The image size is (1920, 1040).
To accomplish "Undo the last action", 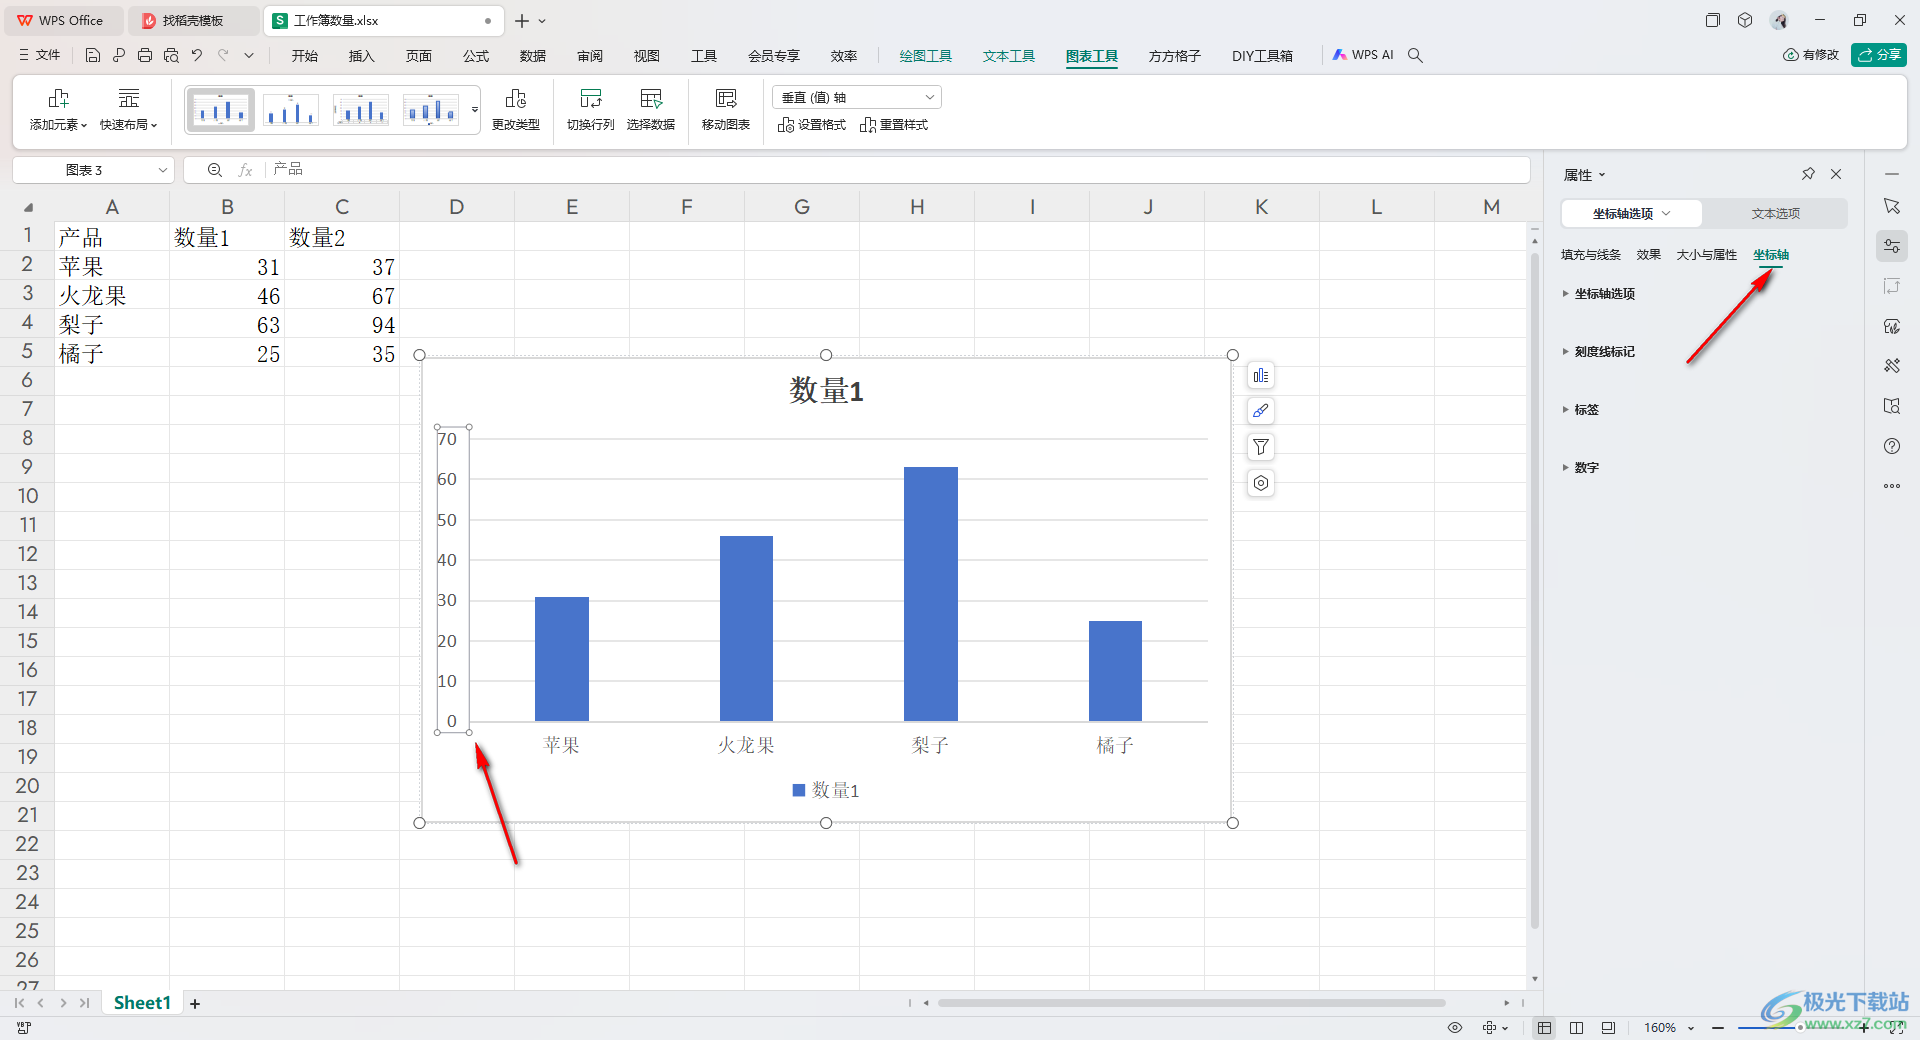I will [197, 56].
